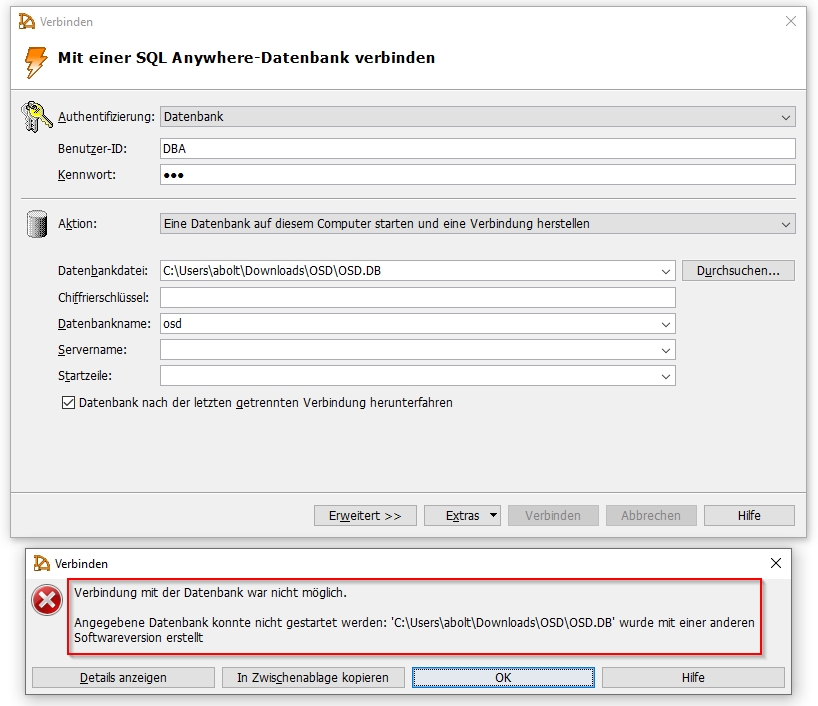Screen dimensions: 818x706
Task: Click the lightning bolt connection icon
Action: 35,62
